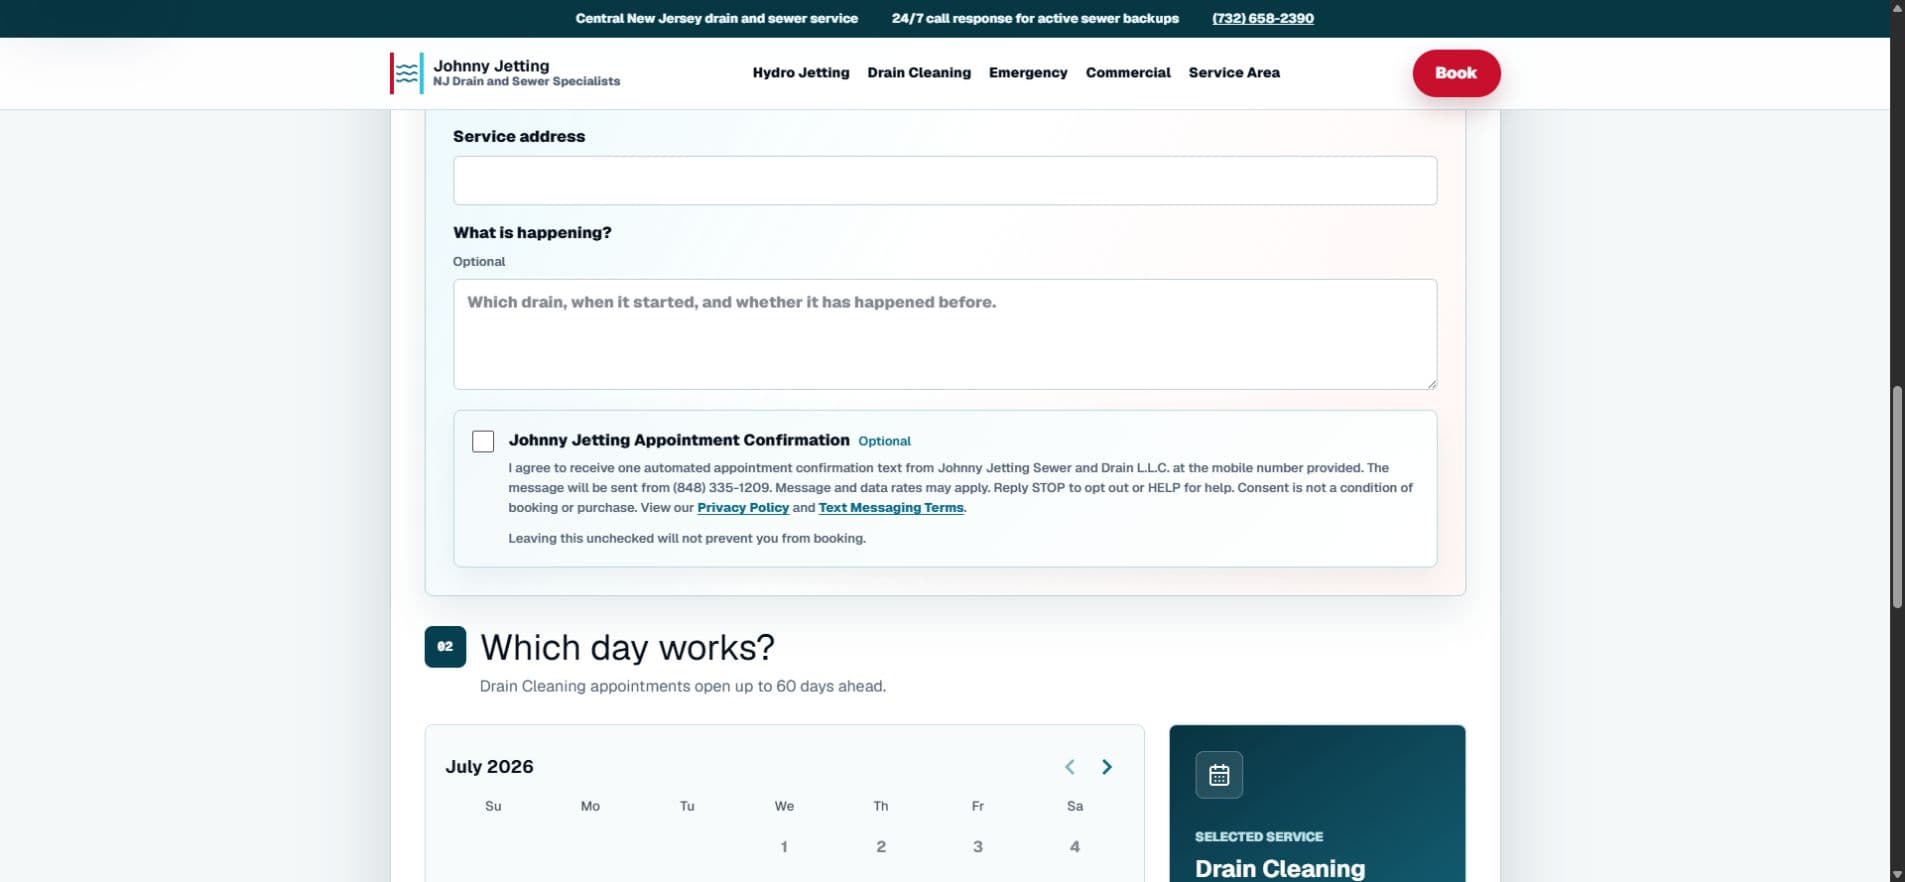Click the page vertical scrollbar thumb
Viewport: 1905px width, 882px height.
pos(1897,496)
